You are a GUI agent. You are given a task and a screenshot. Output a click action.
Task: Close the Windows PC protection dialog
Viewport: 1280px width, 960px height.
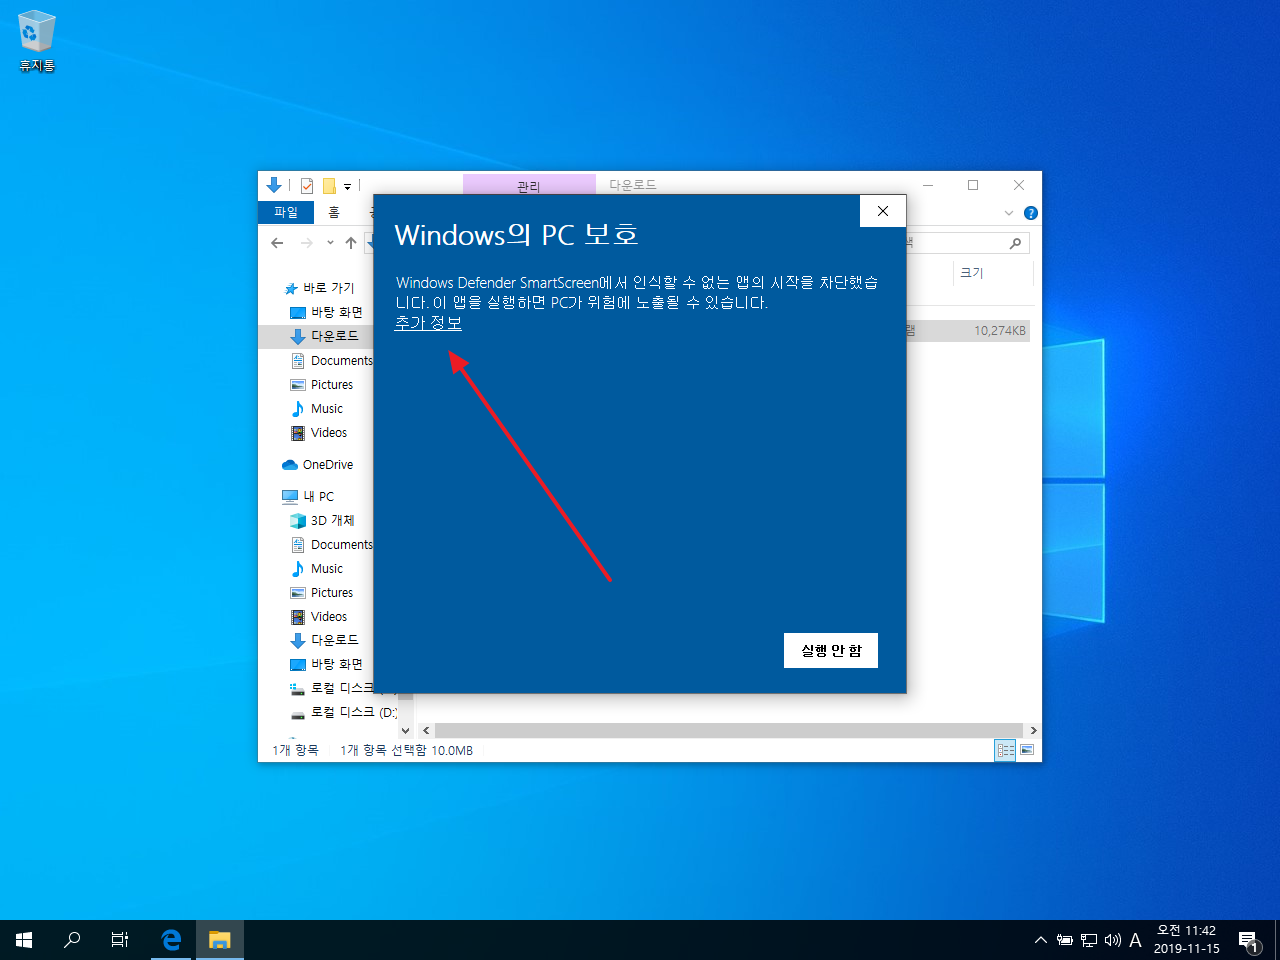882,211
